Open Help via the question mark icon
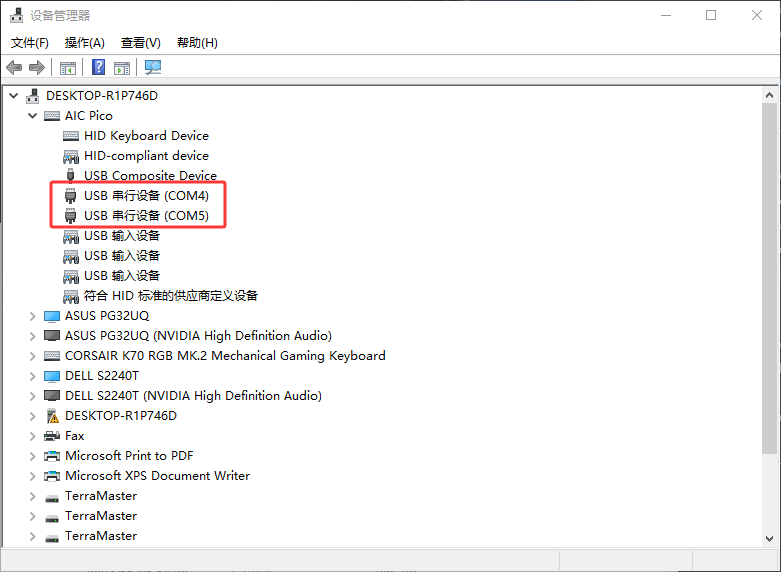The width and height of the screenshot is (781, 572). coord(99,67)
